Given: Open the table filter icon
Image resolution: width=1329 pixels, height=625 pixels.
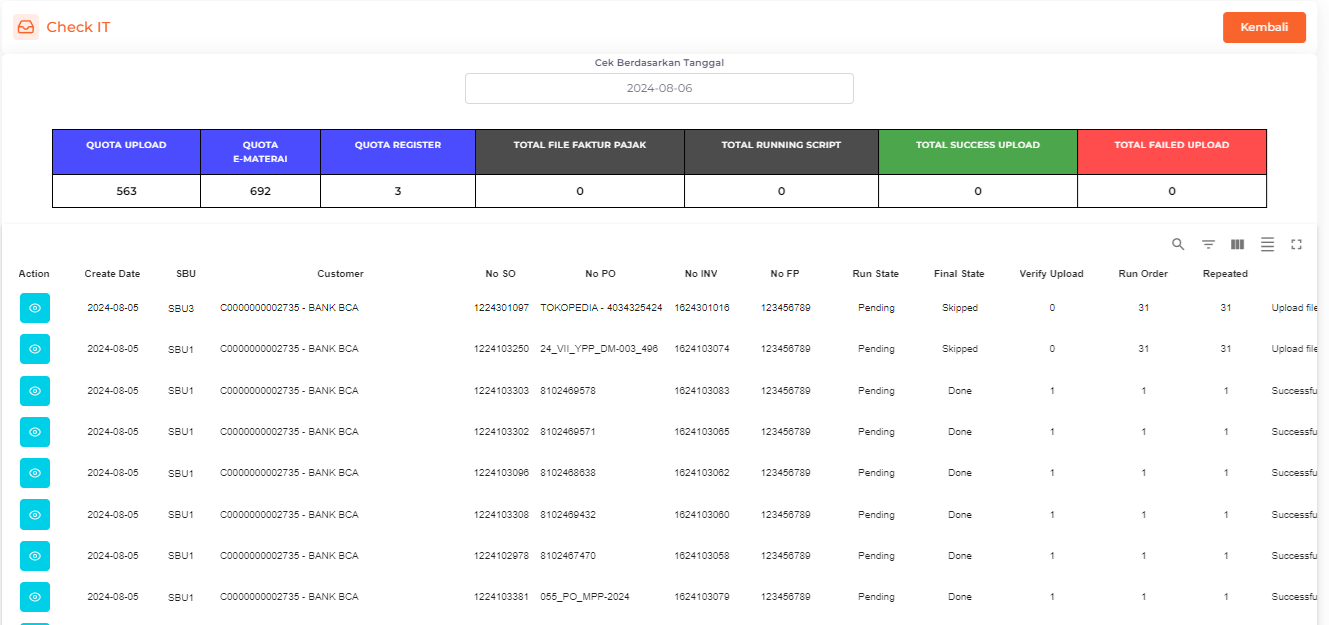Looking at the screenshot, I should (x=1208, y=244).
